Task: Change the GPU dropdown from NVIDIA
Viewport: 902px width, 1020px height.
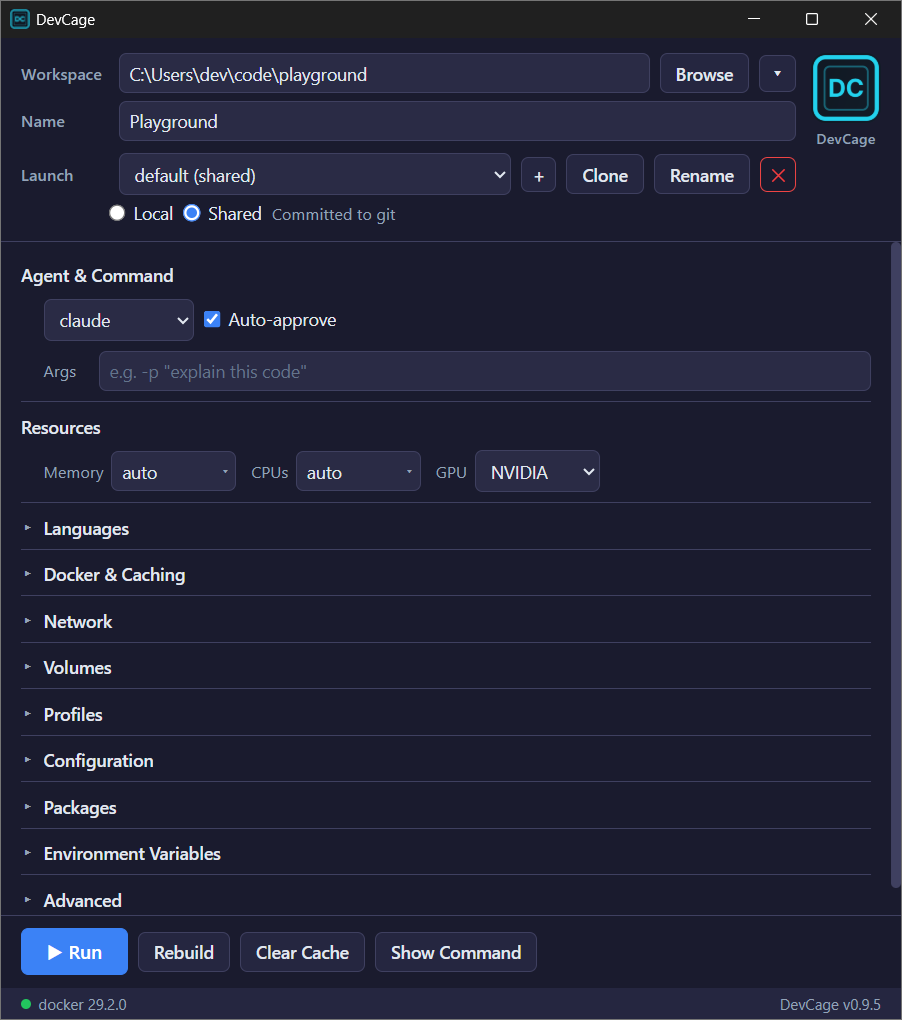Action: click(x=537, y=470)
